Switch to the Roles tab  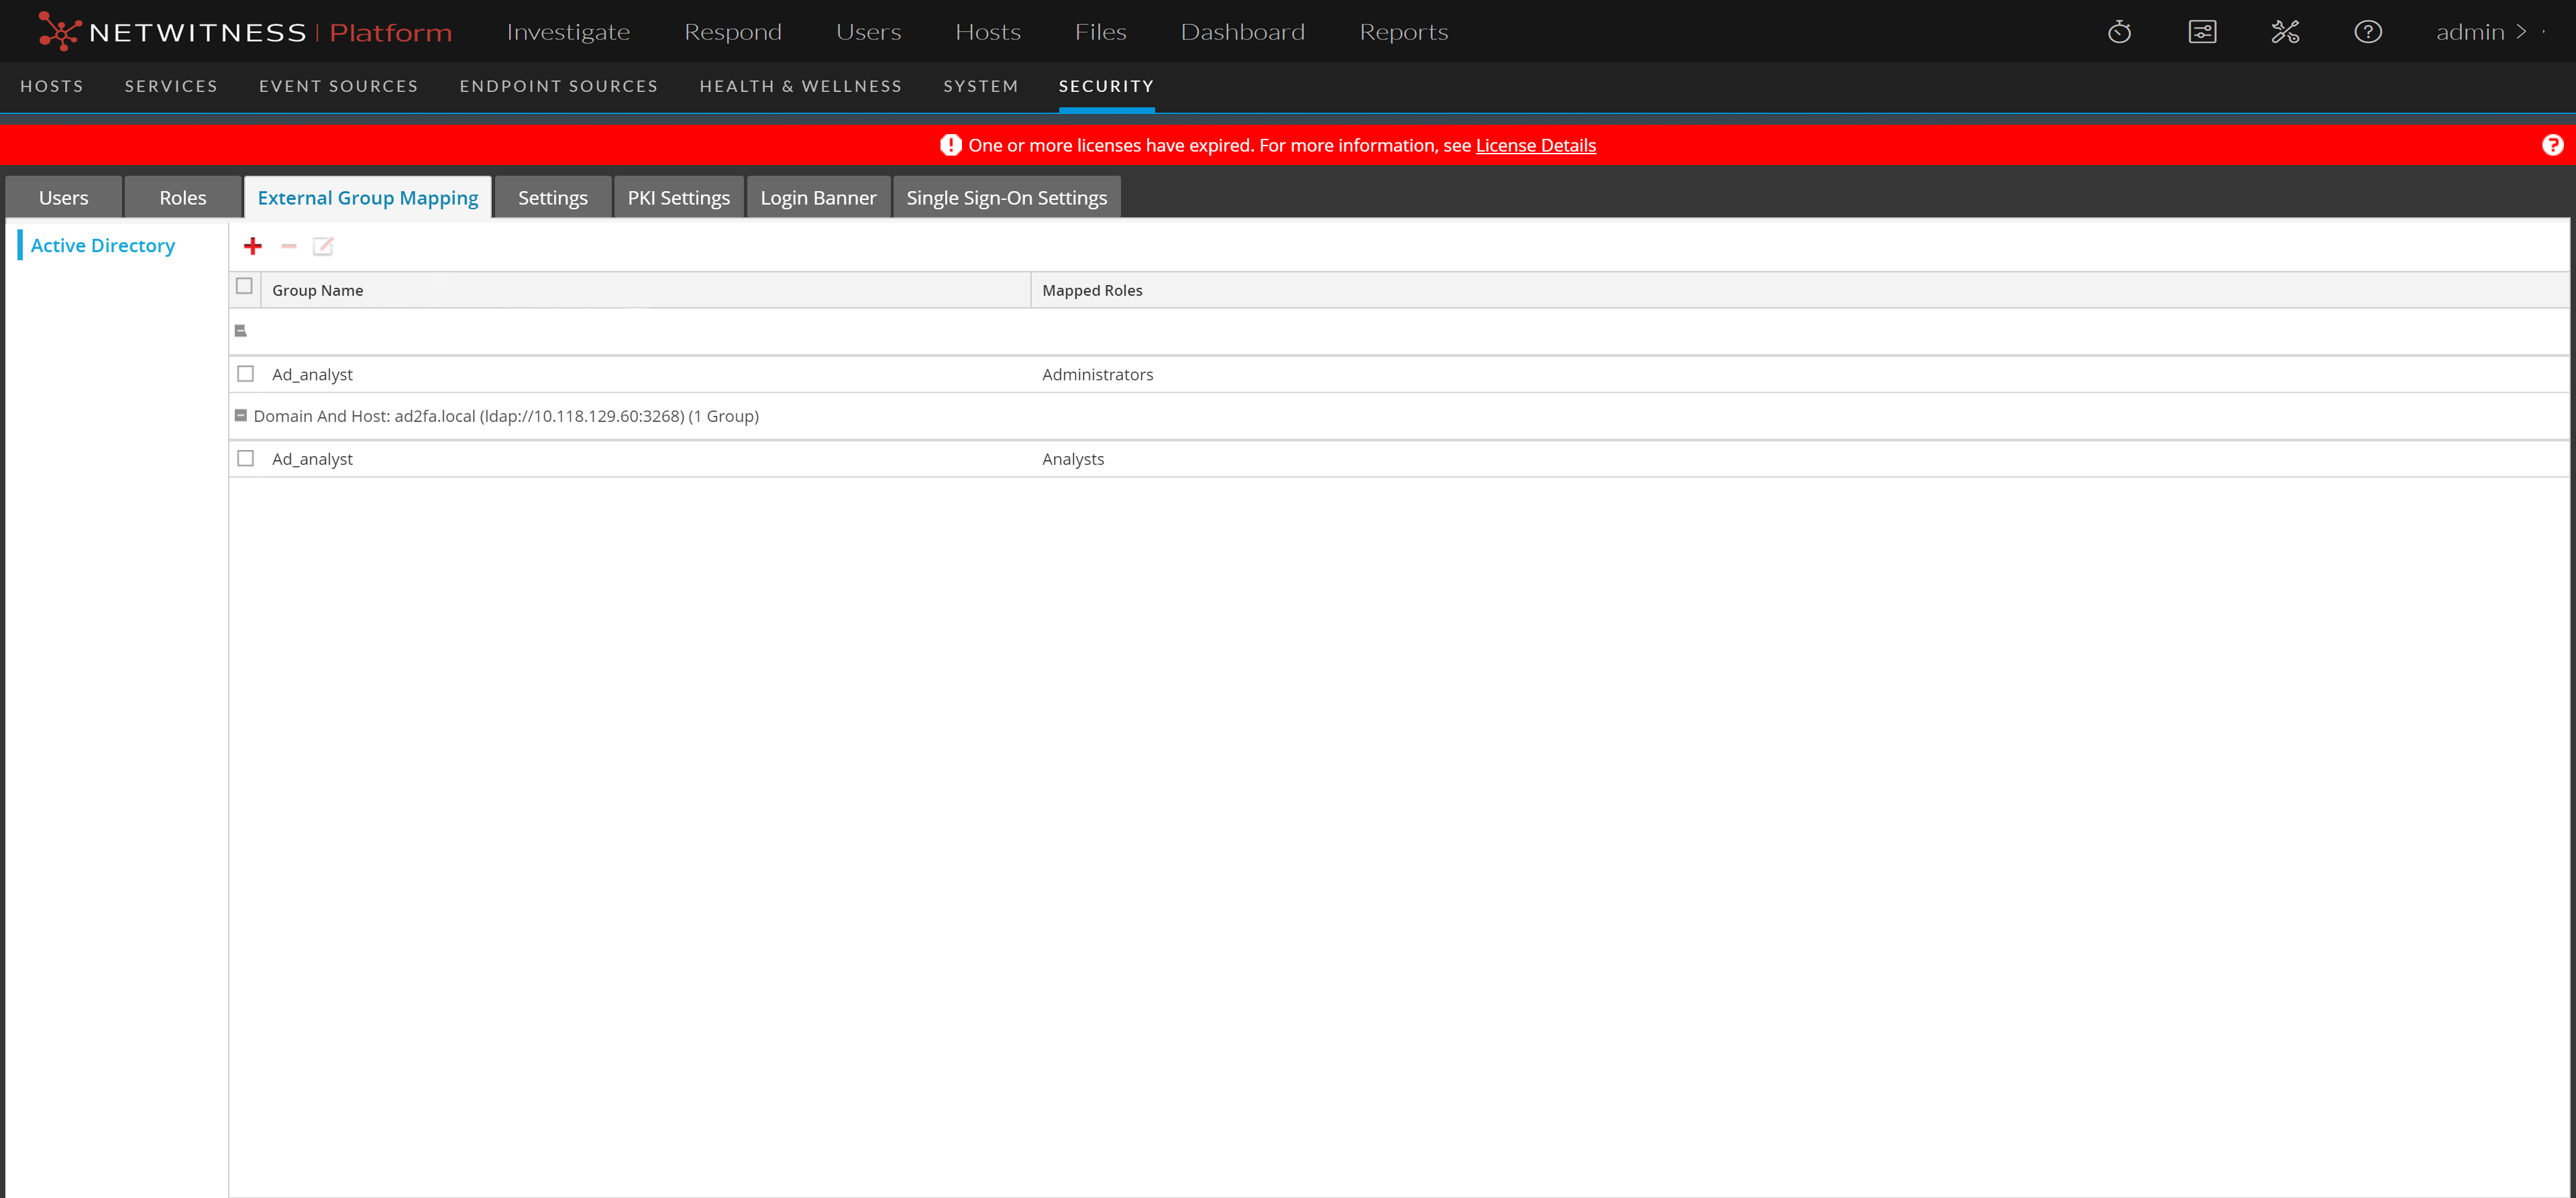182,197
